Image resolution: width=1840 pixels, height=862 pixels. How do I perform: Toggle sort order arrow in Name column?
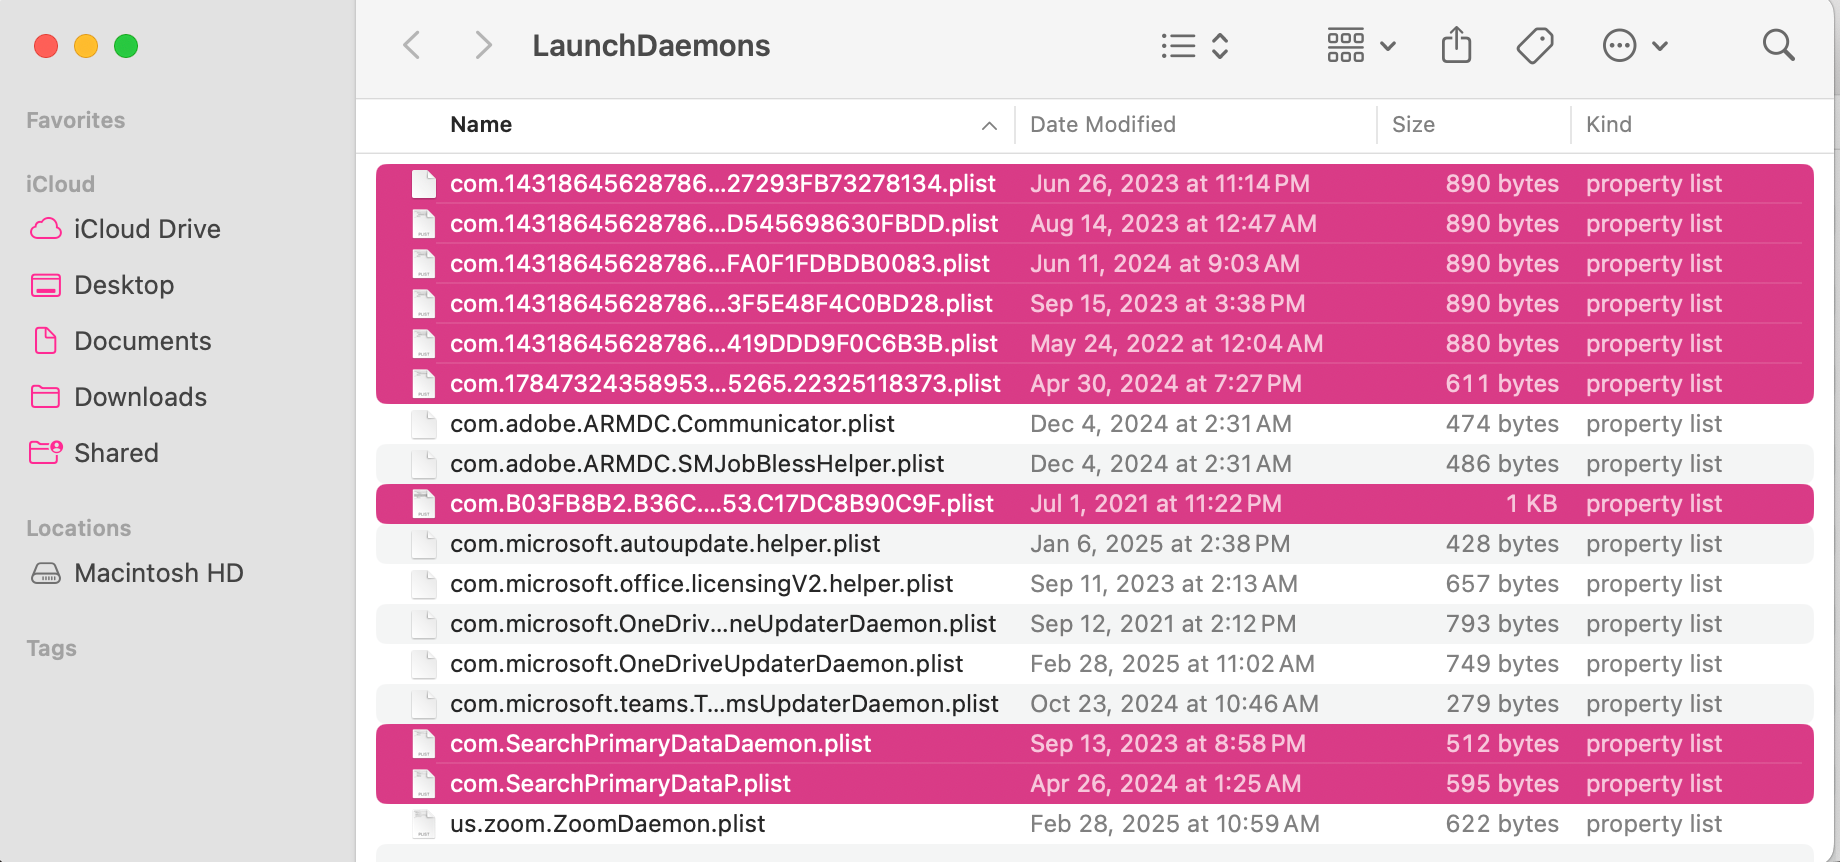click(x=989, y=125)
